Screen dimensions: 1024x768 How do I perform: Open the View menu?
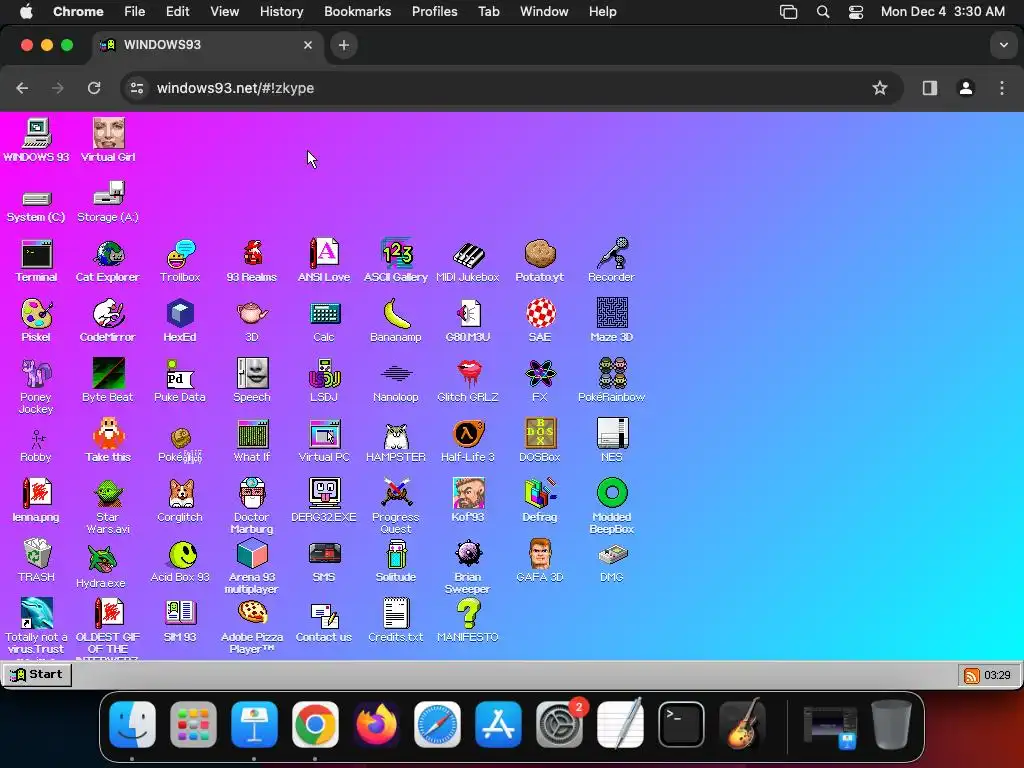coord(224,12)
